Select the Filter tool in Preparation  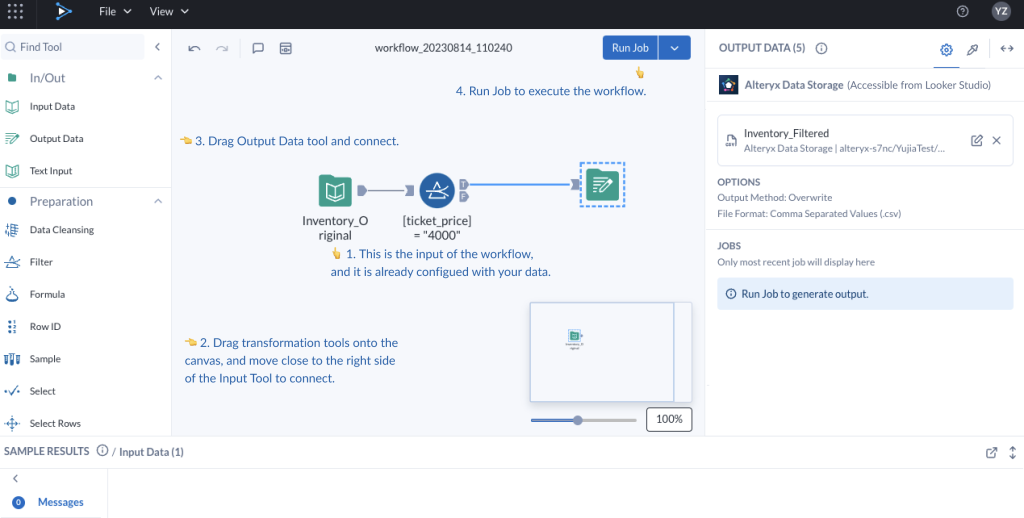[x=41, y=262]
